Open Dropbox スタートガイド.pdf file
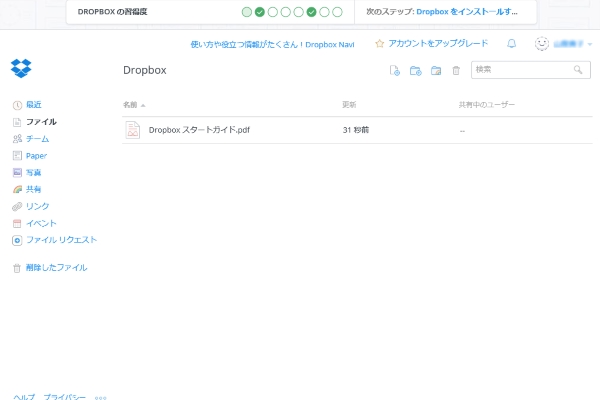Image resolution: width=600 pixels, height=400 pixels. coord(199,130)
